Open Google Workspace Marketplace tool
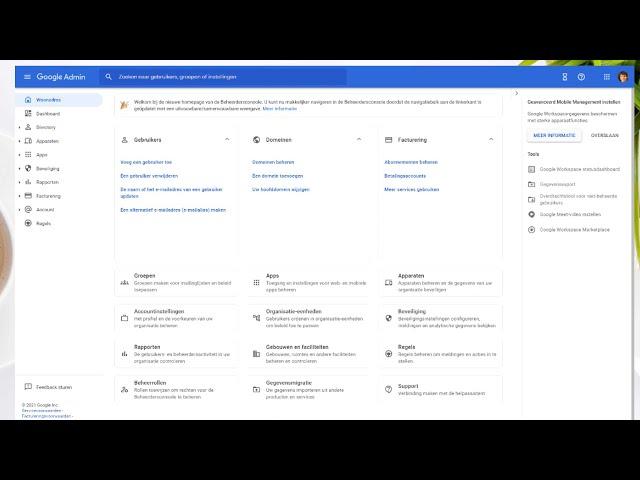Image resolution: width=640 pixels, height=480 pixels. [569, 230]
